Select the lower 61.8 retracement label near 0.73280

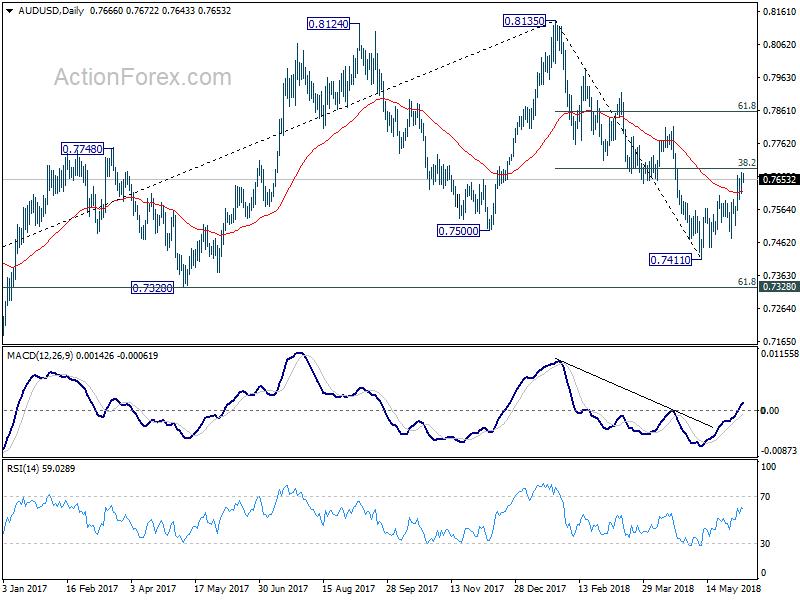point(746,282)
